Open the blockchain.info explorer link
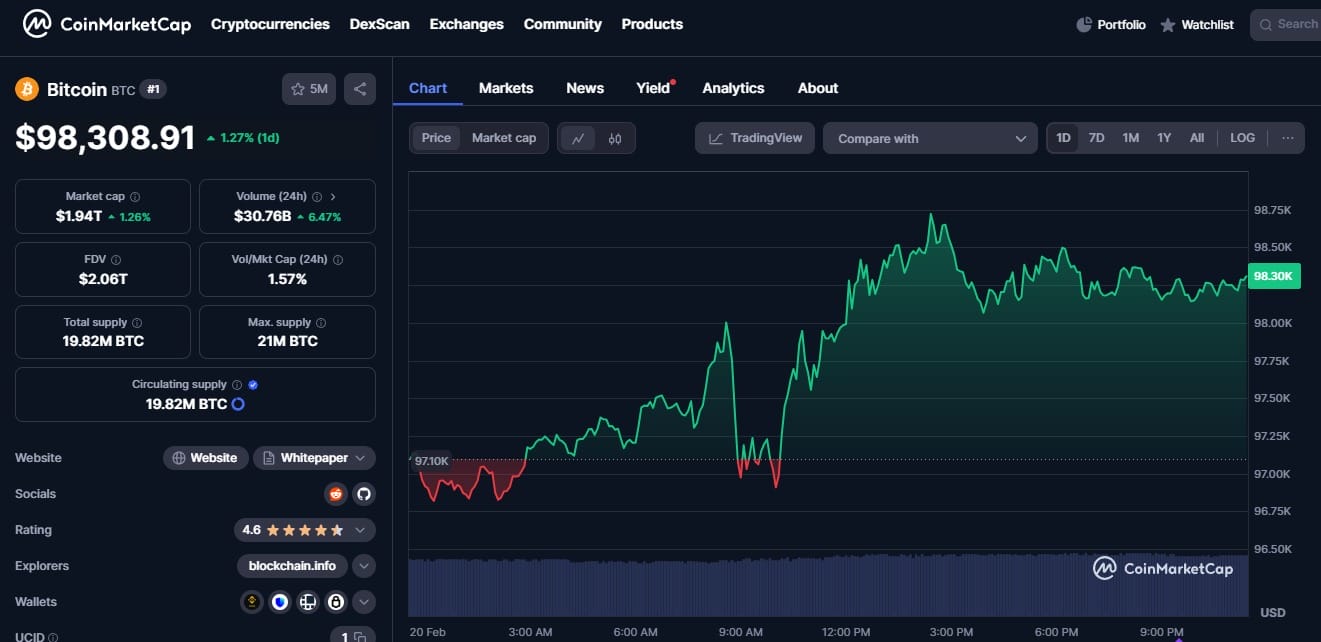Image resolution: width=1321 pixels, height=642 pixels. coord(292,566)
